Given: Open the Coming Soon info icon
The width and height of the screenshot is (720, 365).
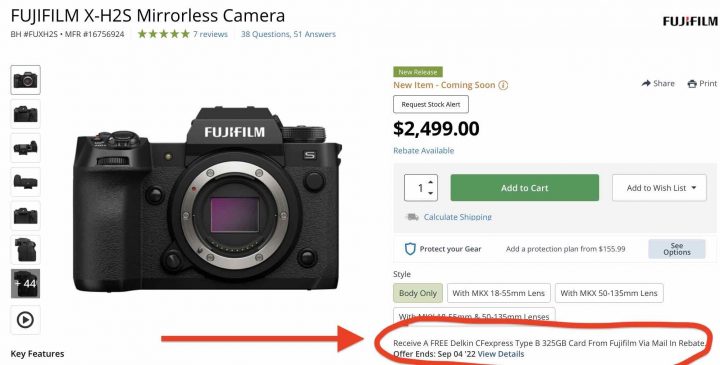Looking at the screenshot, I should click(x=503, y=85).
